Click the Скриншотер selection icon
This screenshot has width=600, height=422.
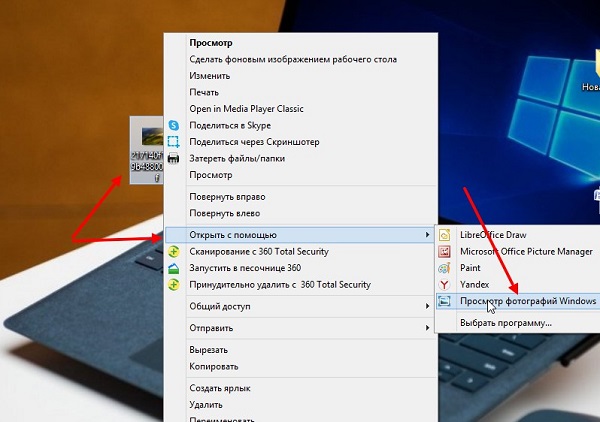click(173, 142)
